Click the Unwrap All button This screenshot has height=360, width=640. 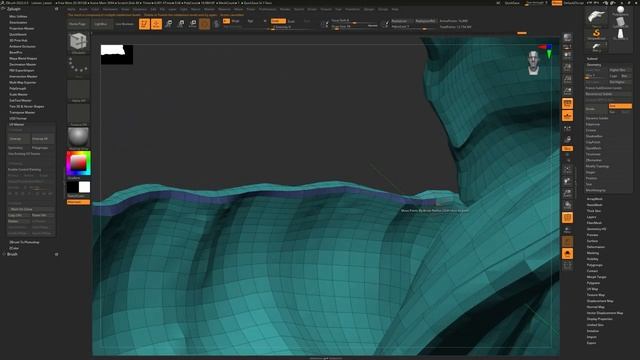(x=42, y=139)
